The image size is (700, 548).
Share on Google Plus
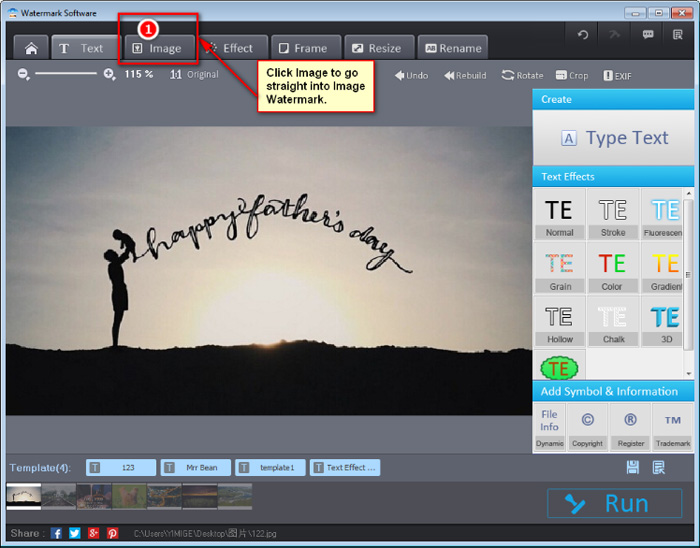pyautogui.click(x=93, y=533)
